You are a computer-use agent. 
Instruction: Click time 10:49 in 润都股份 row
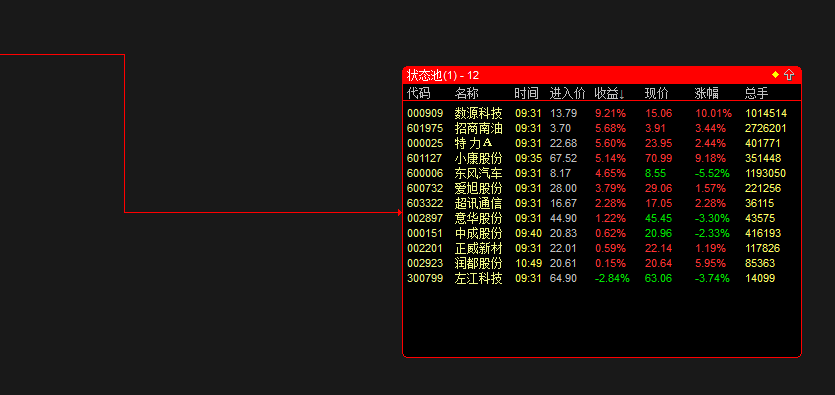(x=528, y=263)
